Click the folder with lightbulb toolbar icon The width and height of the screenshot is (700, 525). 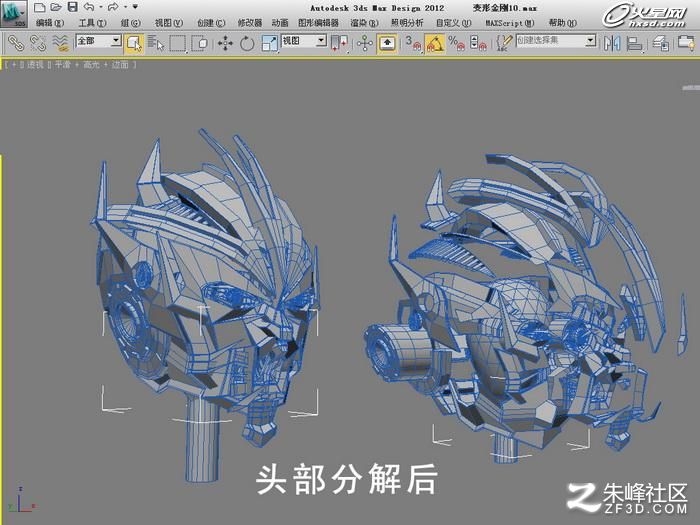tap(686, 43)
